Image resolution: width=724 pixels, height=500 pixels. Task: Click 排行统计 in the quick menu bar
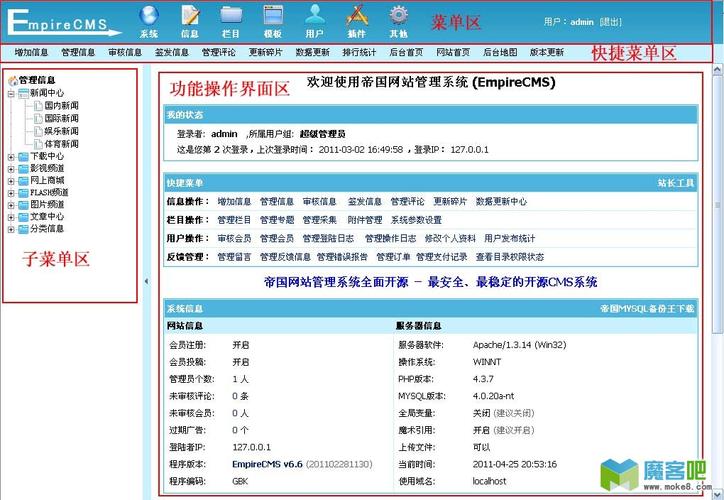[x=360, y=52]
